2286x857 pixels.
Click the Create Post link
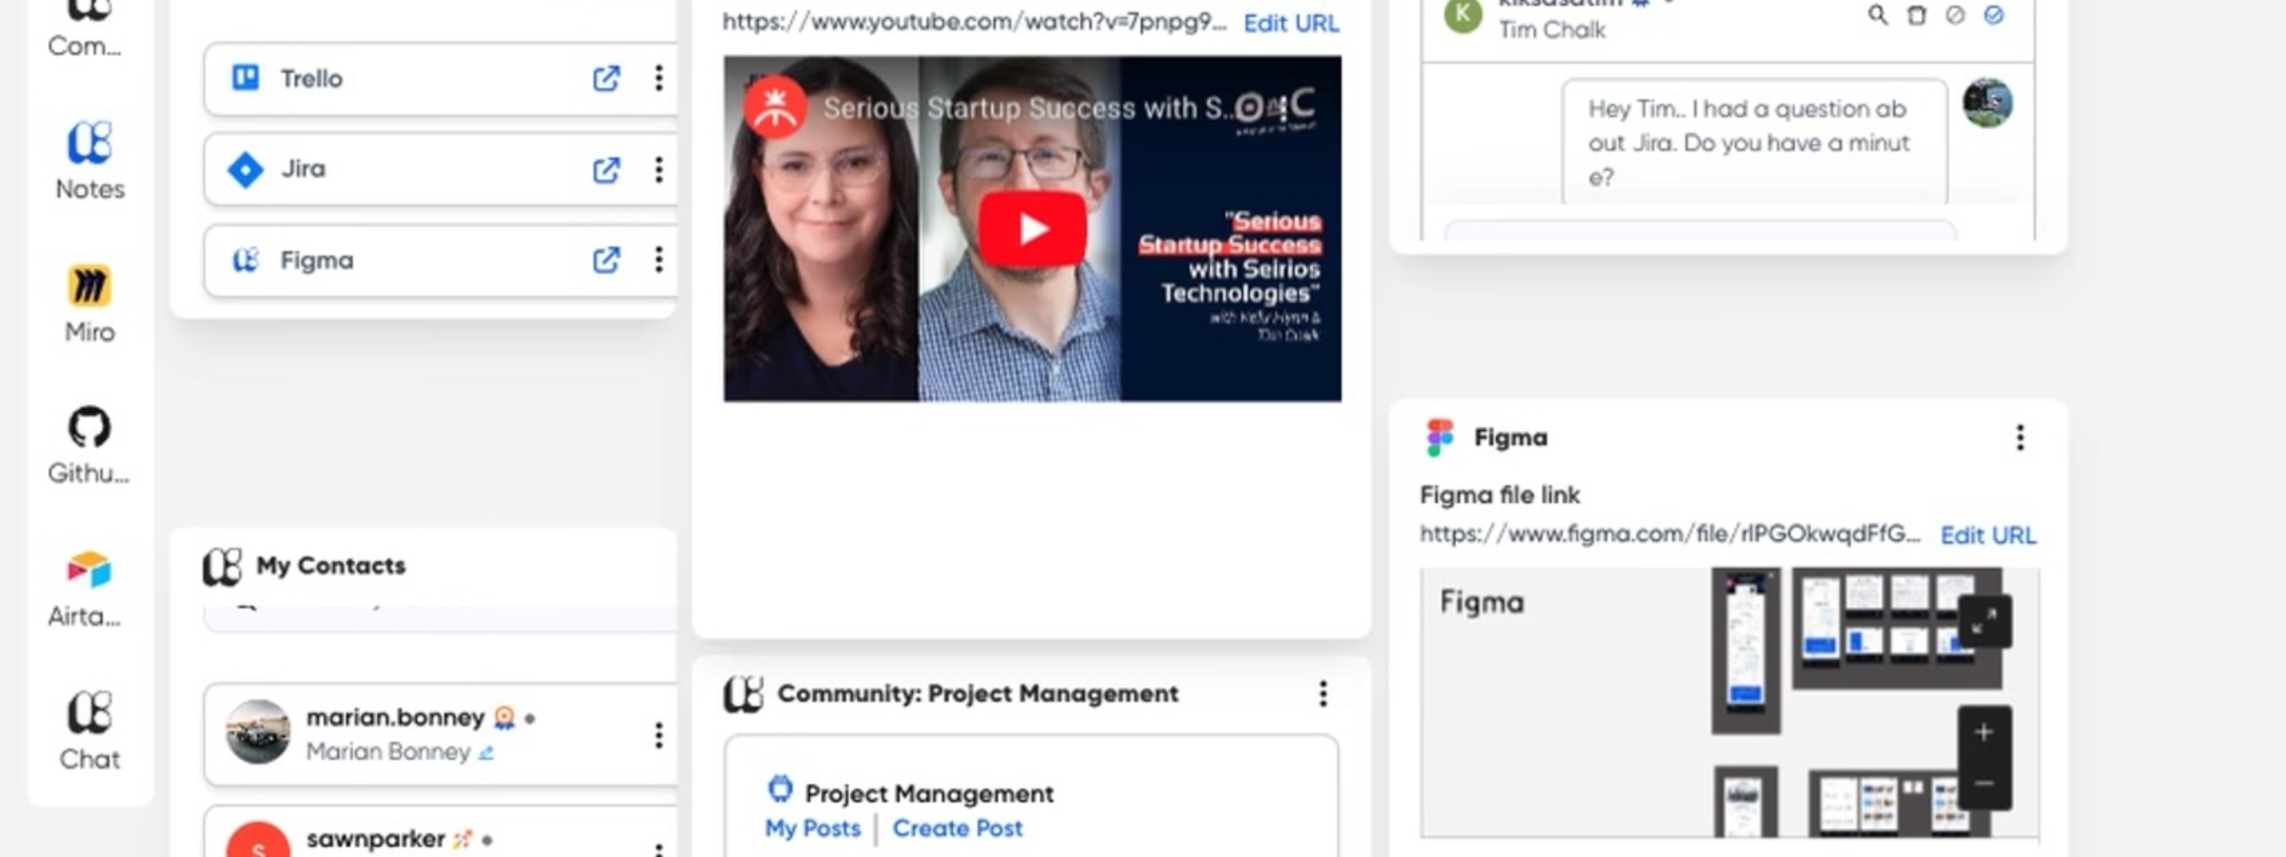coord(957,828)
